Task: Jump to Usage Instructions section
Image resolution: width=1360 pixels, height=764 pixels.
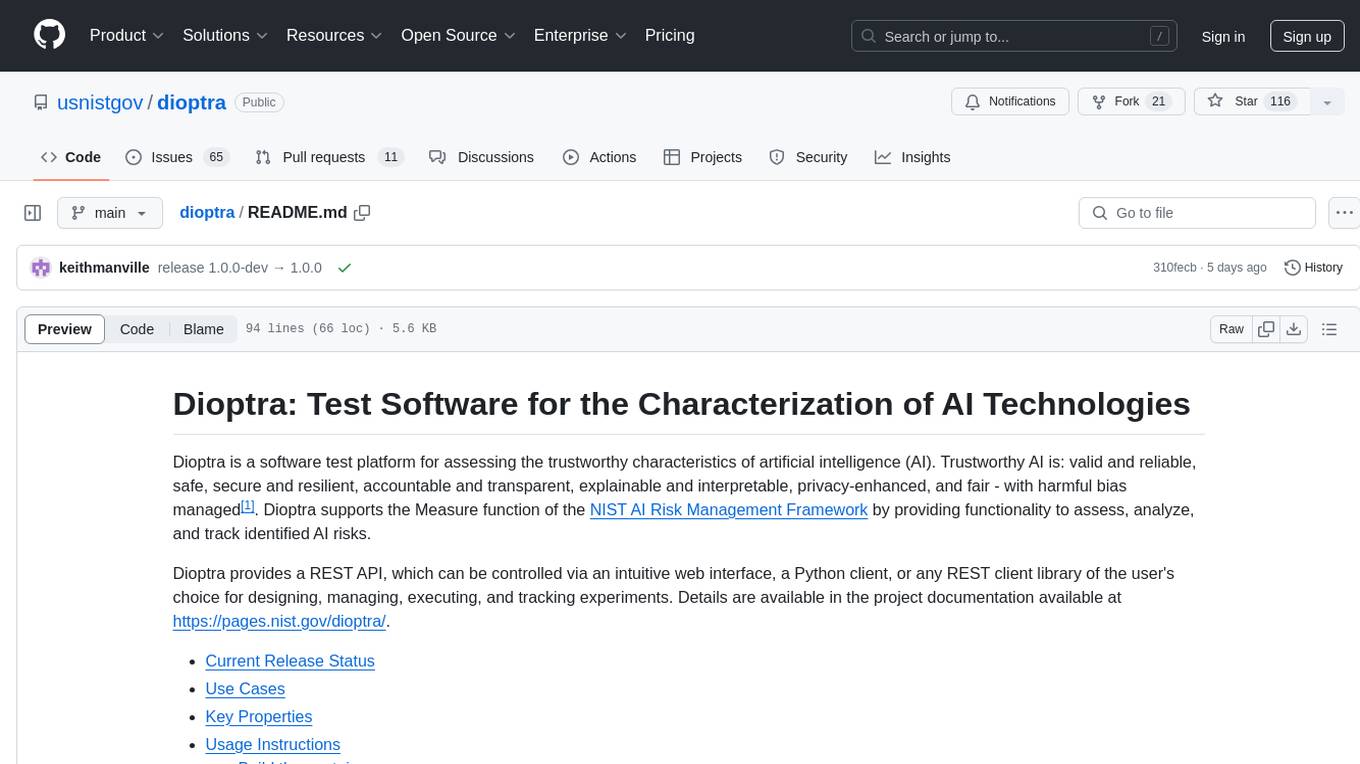Action: [x=273, y=745]
